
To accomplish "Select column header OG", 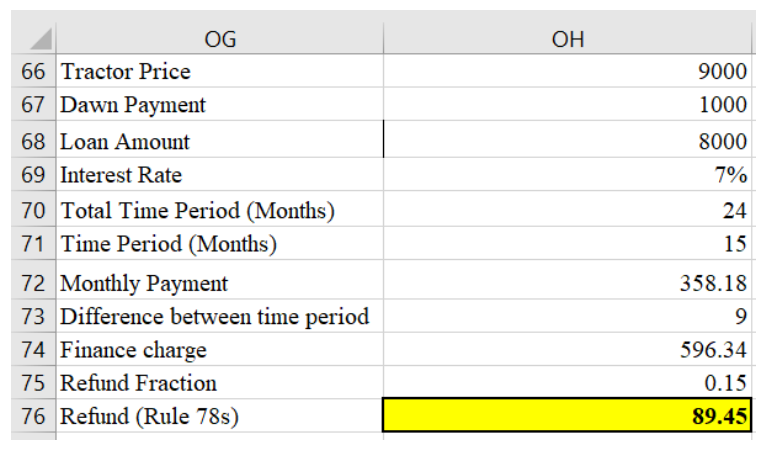I will (219, 39).
